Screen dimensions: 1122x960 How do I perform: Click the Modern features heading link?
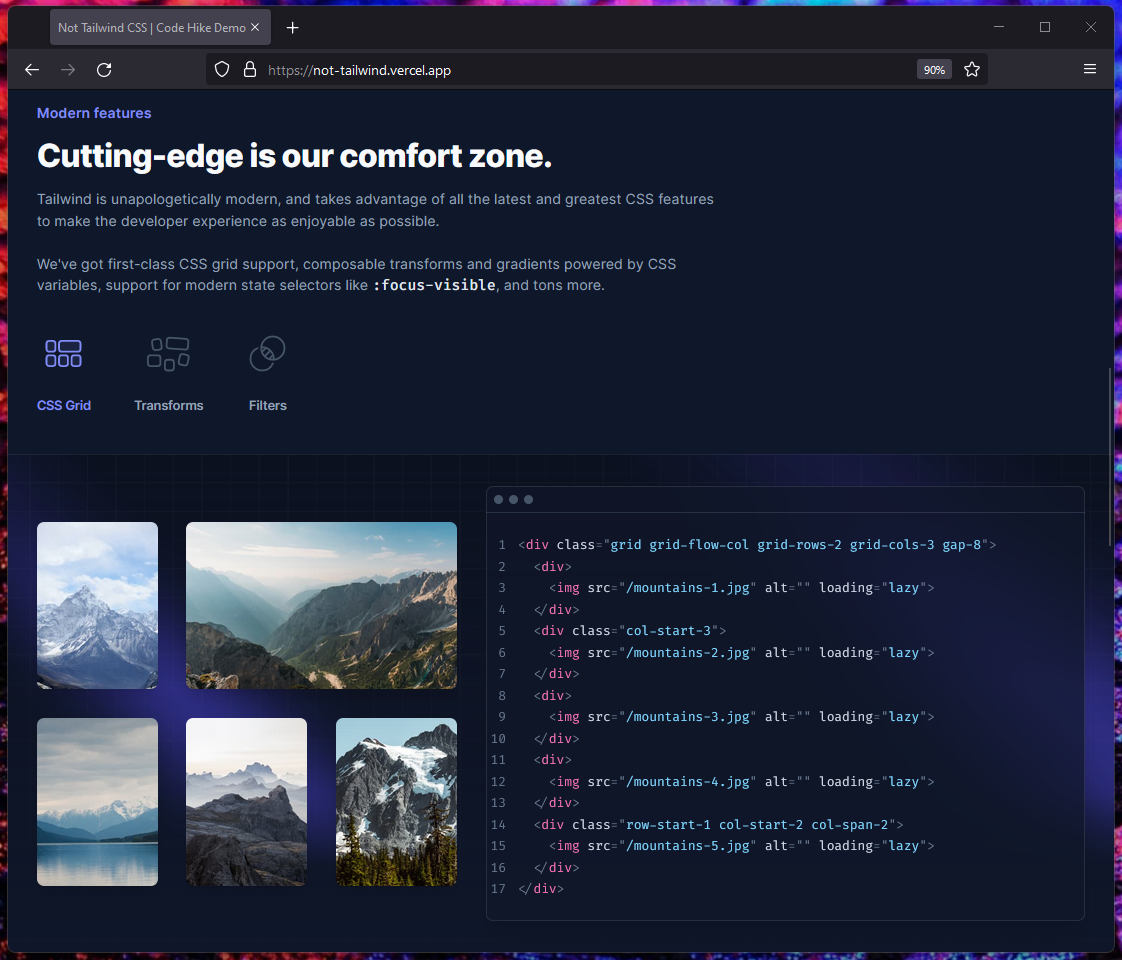pos(93,113)
